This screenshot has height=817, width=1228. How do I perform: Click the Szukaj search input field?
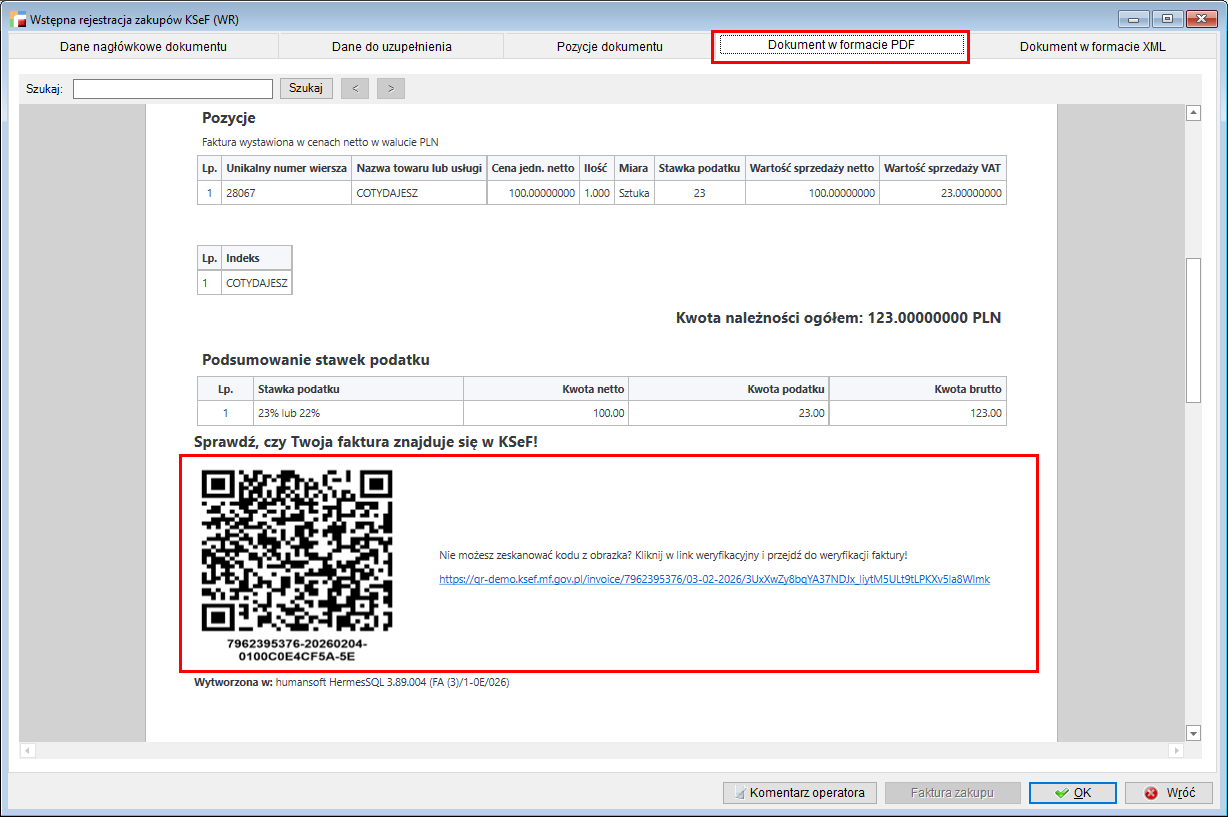click(x=172, y=89)
